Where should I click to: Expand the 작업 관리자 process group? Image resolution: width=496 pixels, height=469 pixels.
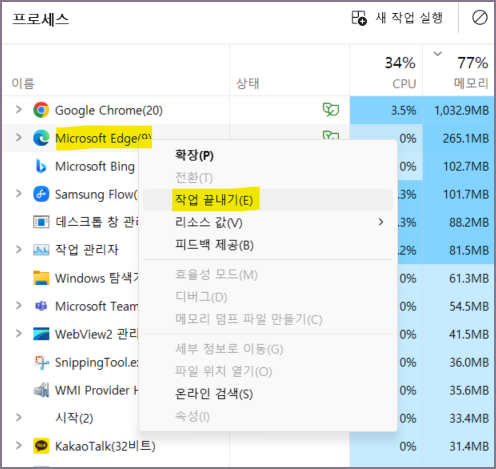pyautogui.click(x=19, y=249)
